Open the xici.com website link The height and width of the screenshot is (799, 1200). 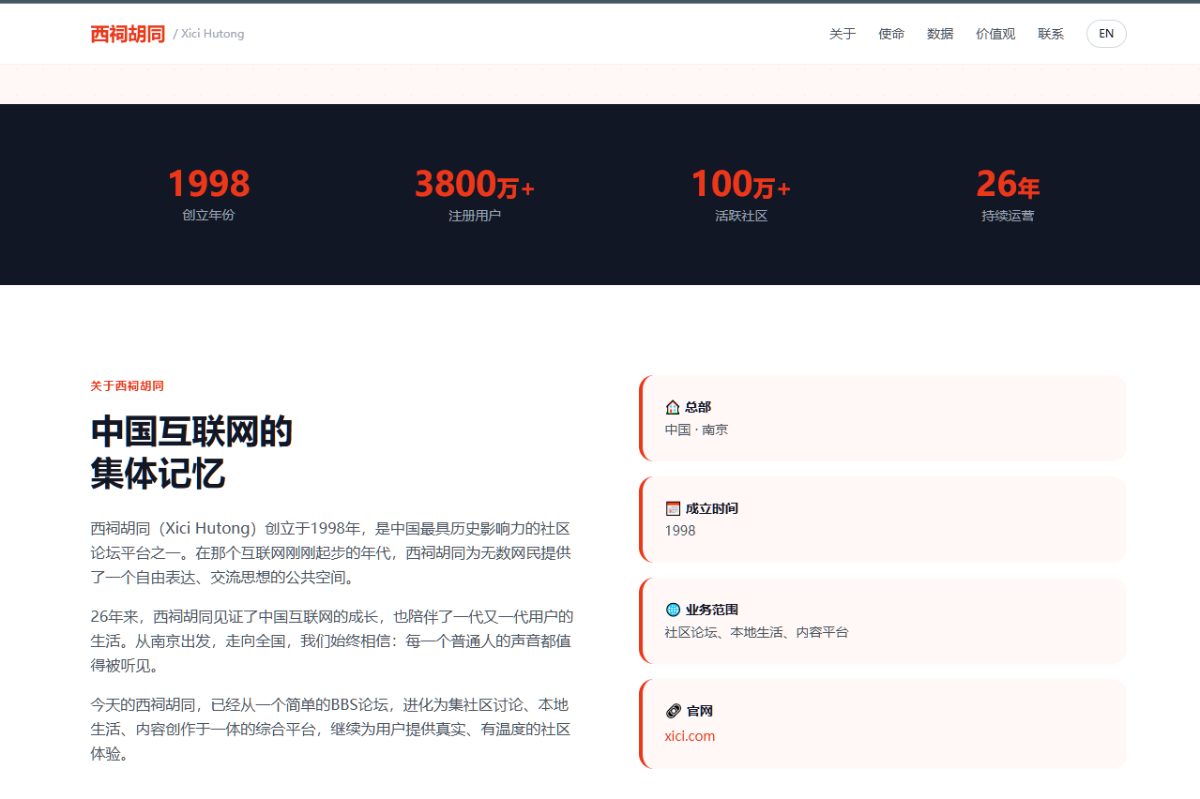[x=690, y=736]
